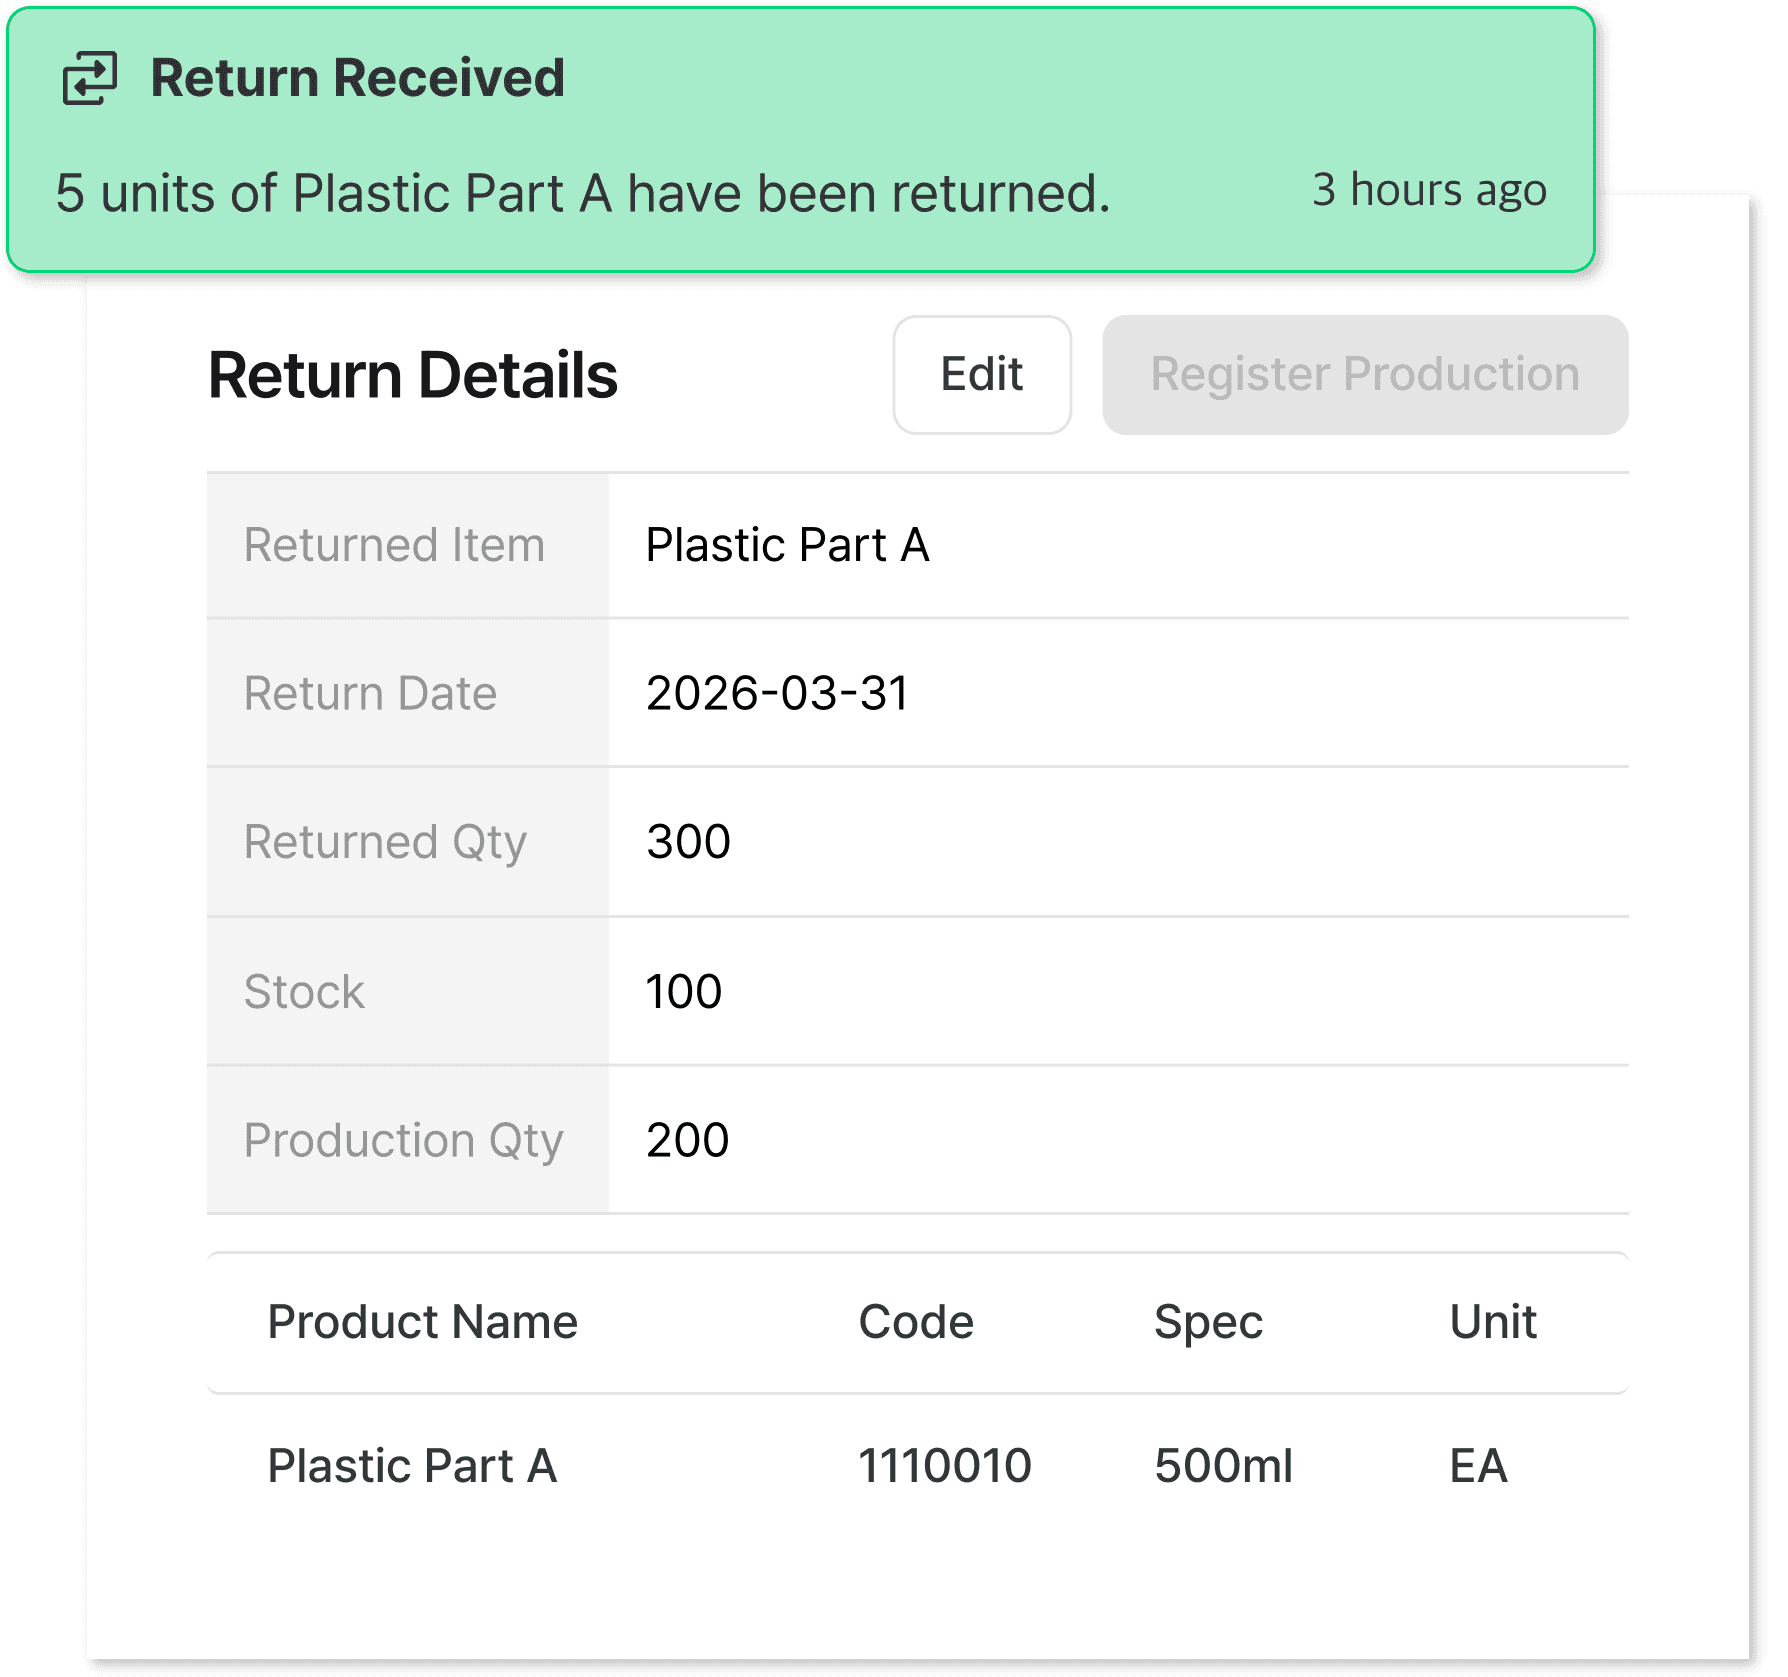Screen dimensions: 1788x1677
Task: Click the Return Date value 2026-03-31
Action: pos(777,694)
